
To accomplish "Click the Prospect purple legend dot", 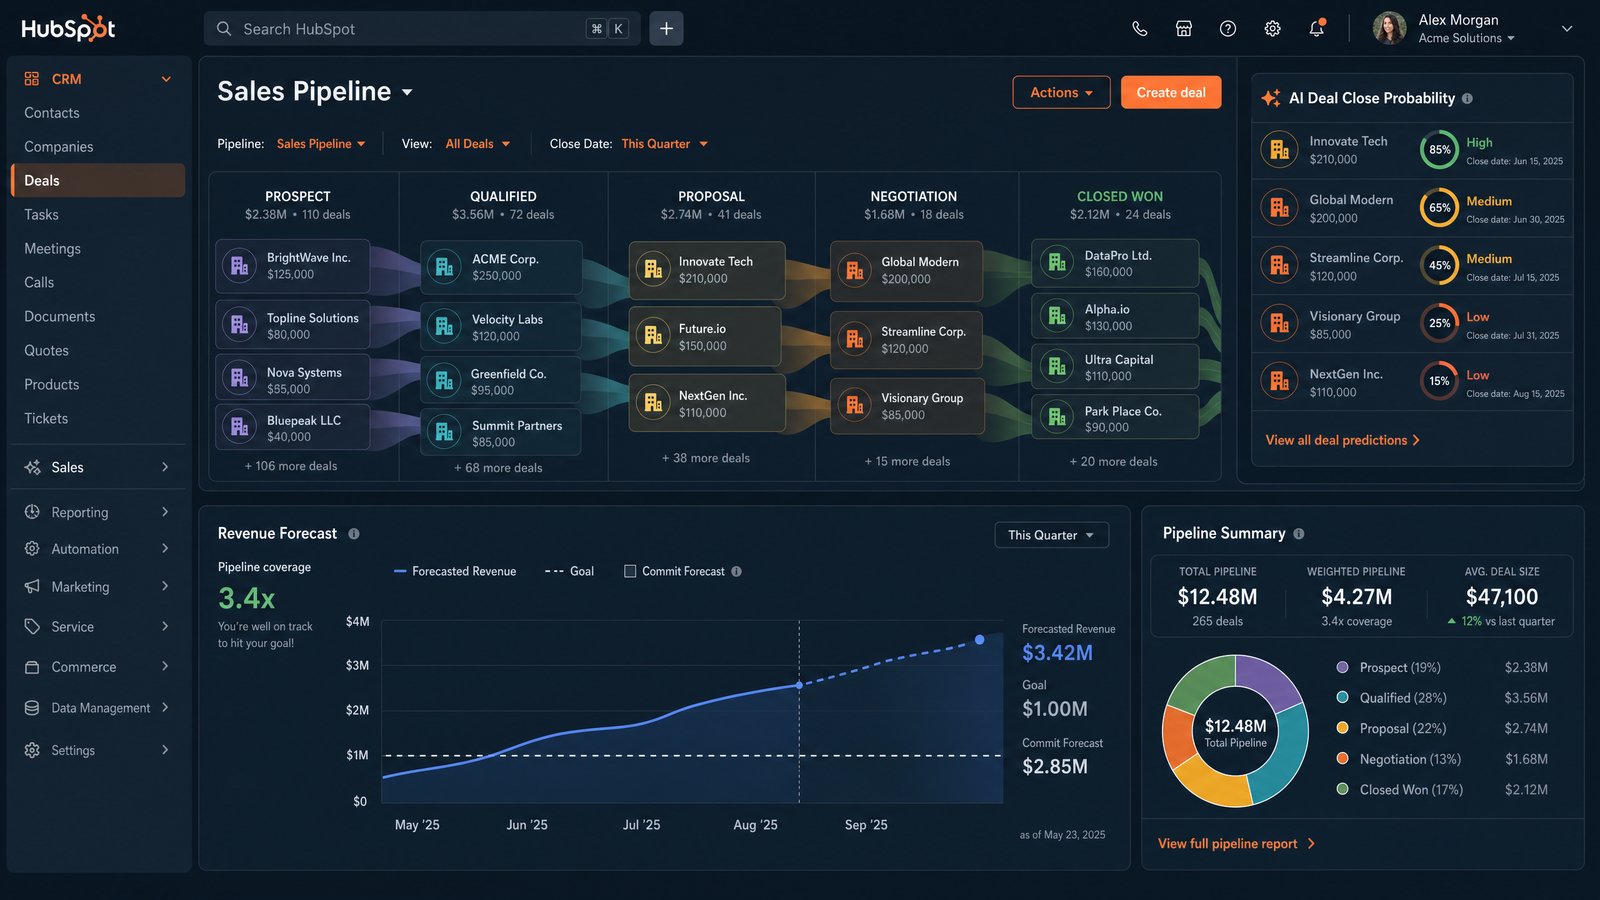I will [1343, 667].
